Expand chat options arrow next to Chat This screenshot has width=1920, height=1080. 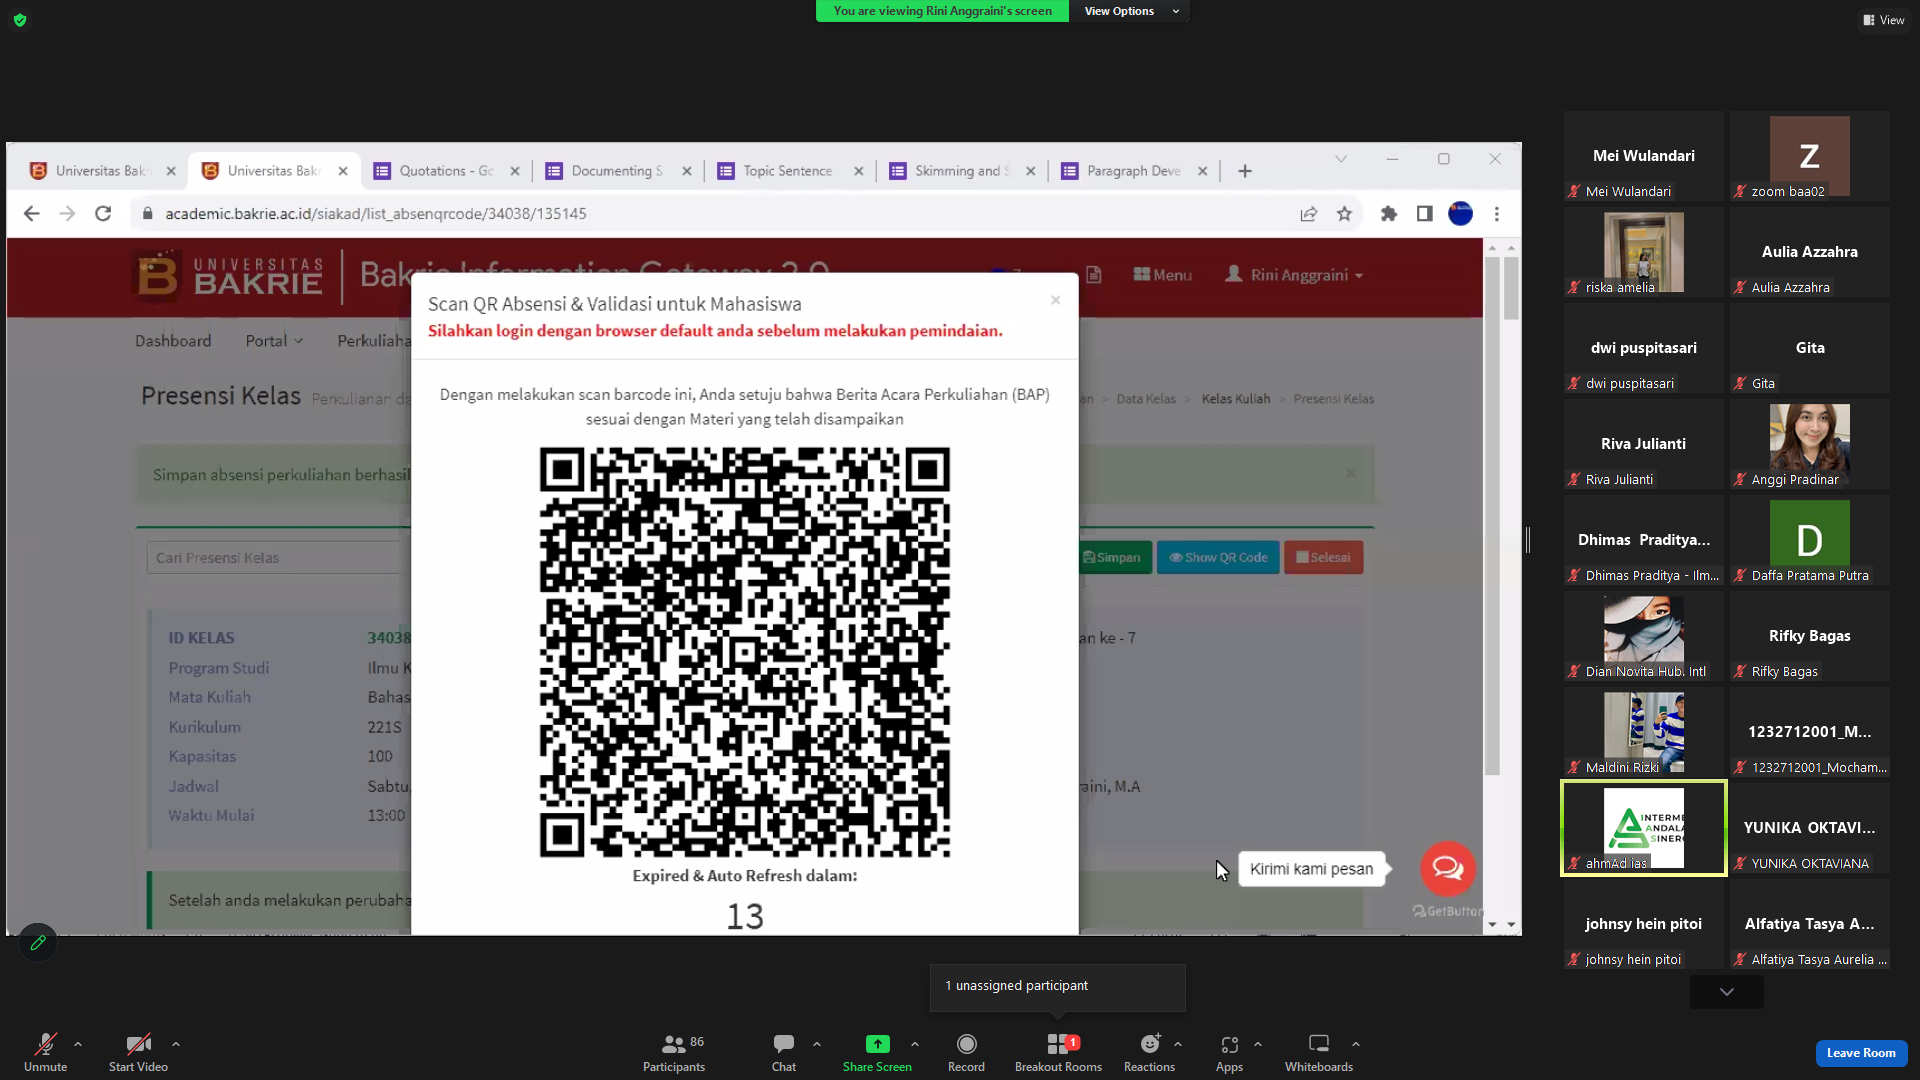(x=817, y=1044)
